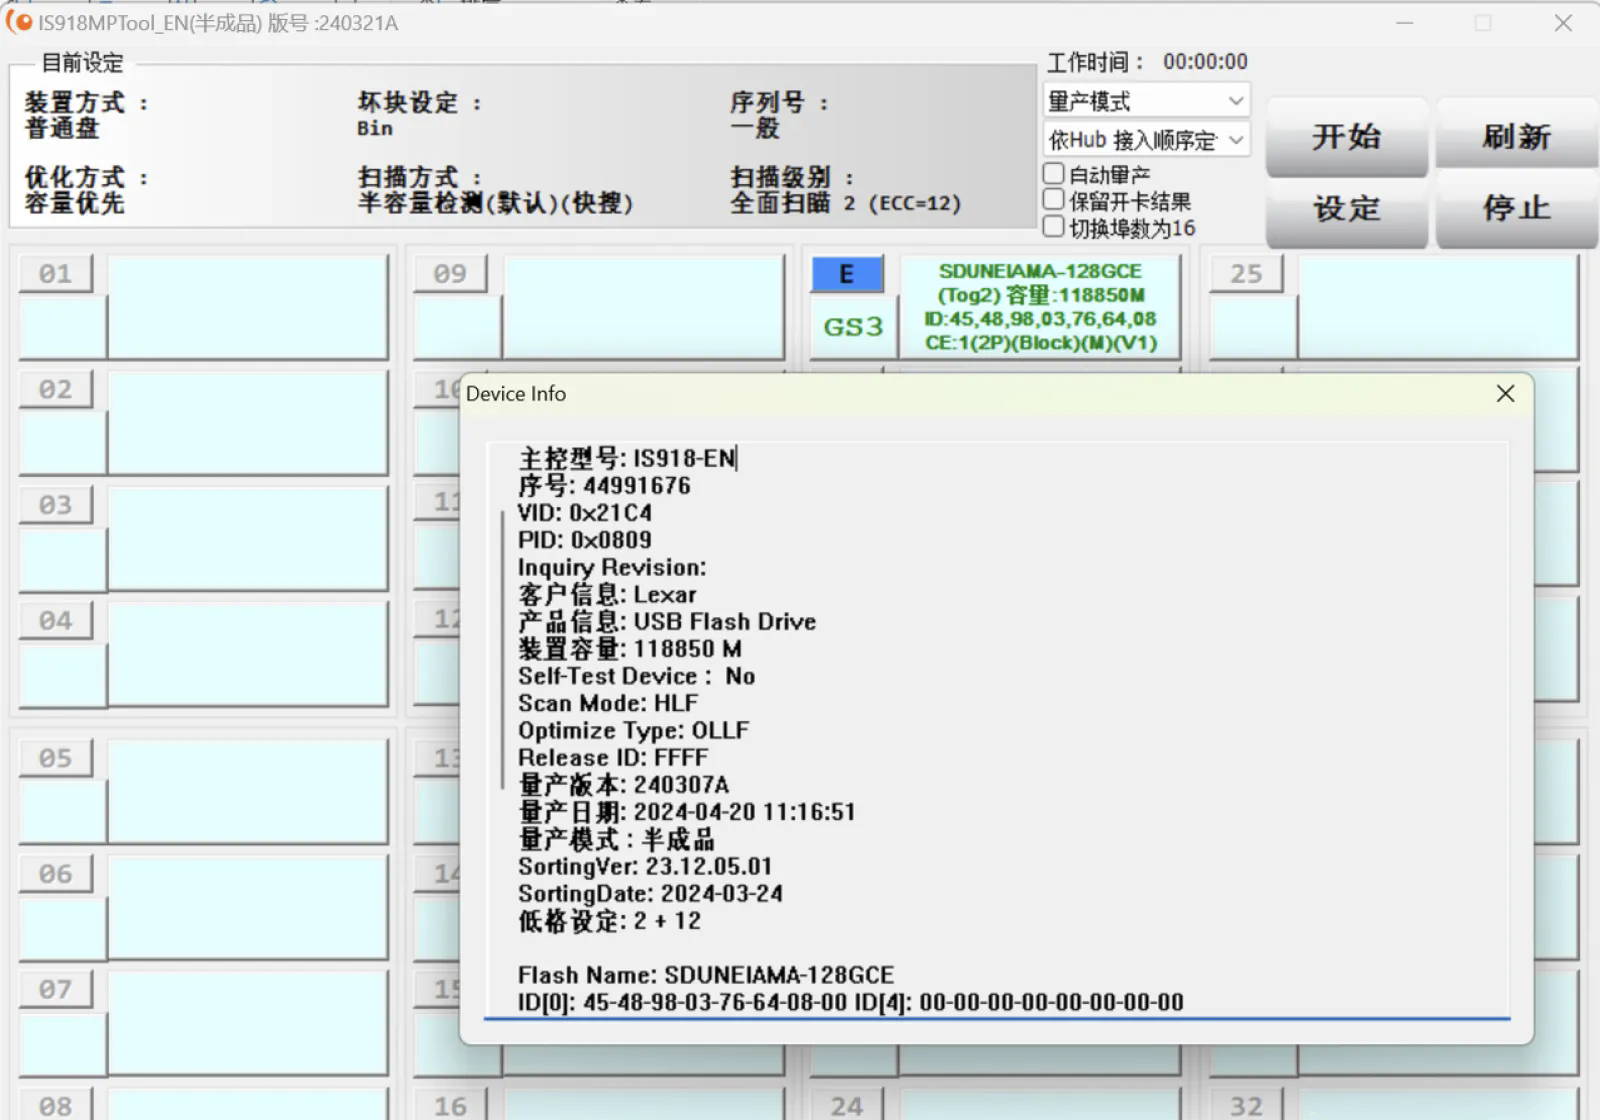Click the 产品信息: USB Flash Drive line
The height and width of the screenshot is (1120, 1600).
point(667,621)
